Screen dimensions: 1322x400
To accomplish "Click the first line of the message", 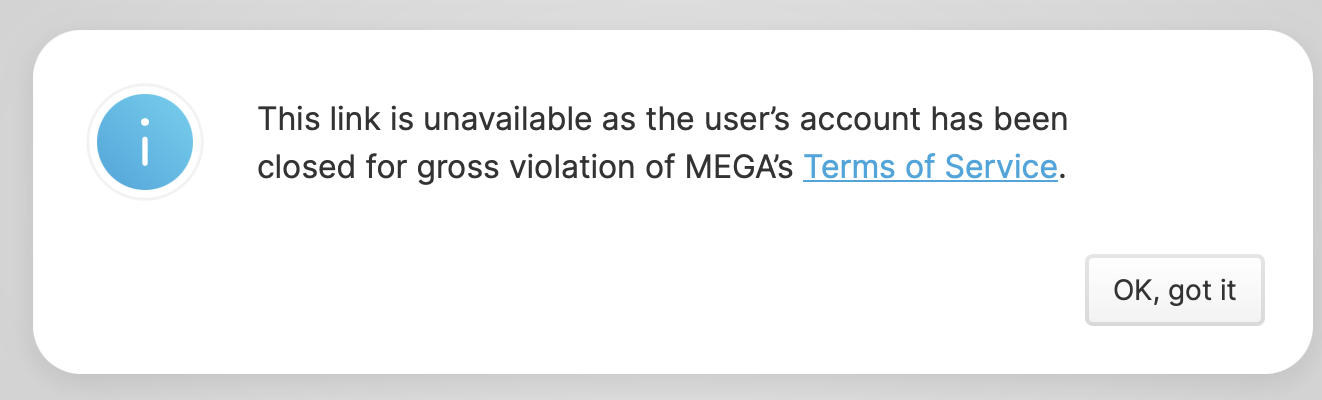I will coord(663,120).
